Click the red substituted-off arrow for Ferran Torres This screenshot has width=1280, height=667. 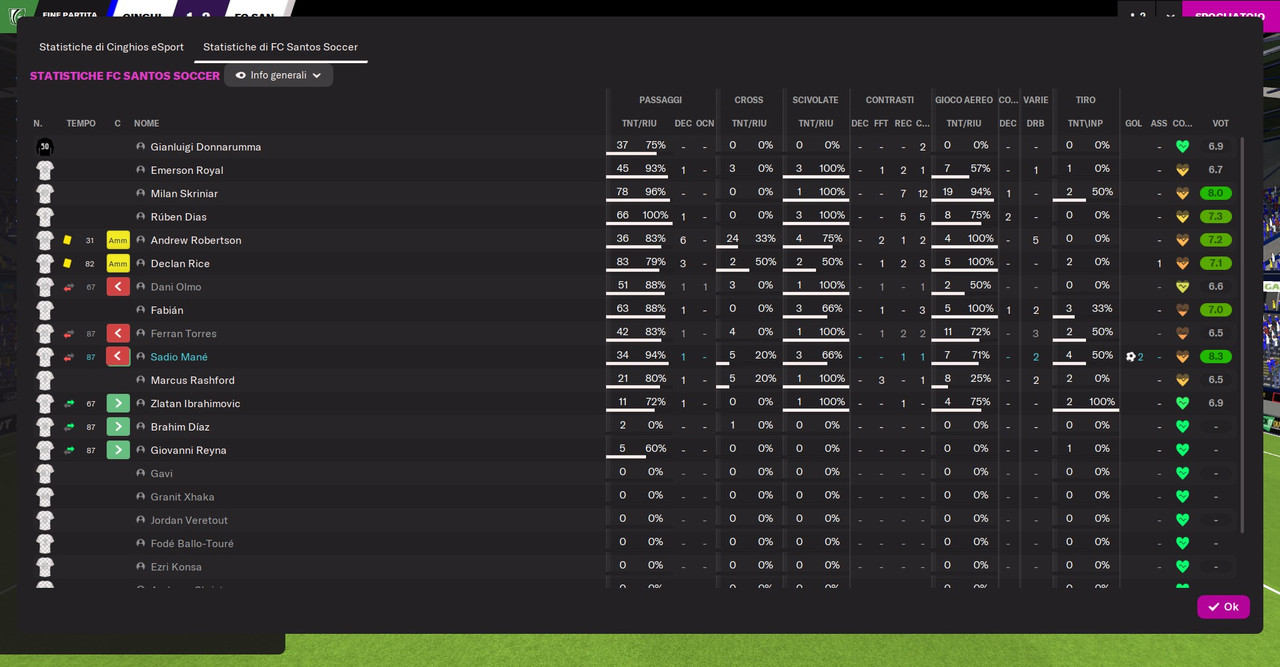(x=118, y=333)
